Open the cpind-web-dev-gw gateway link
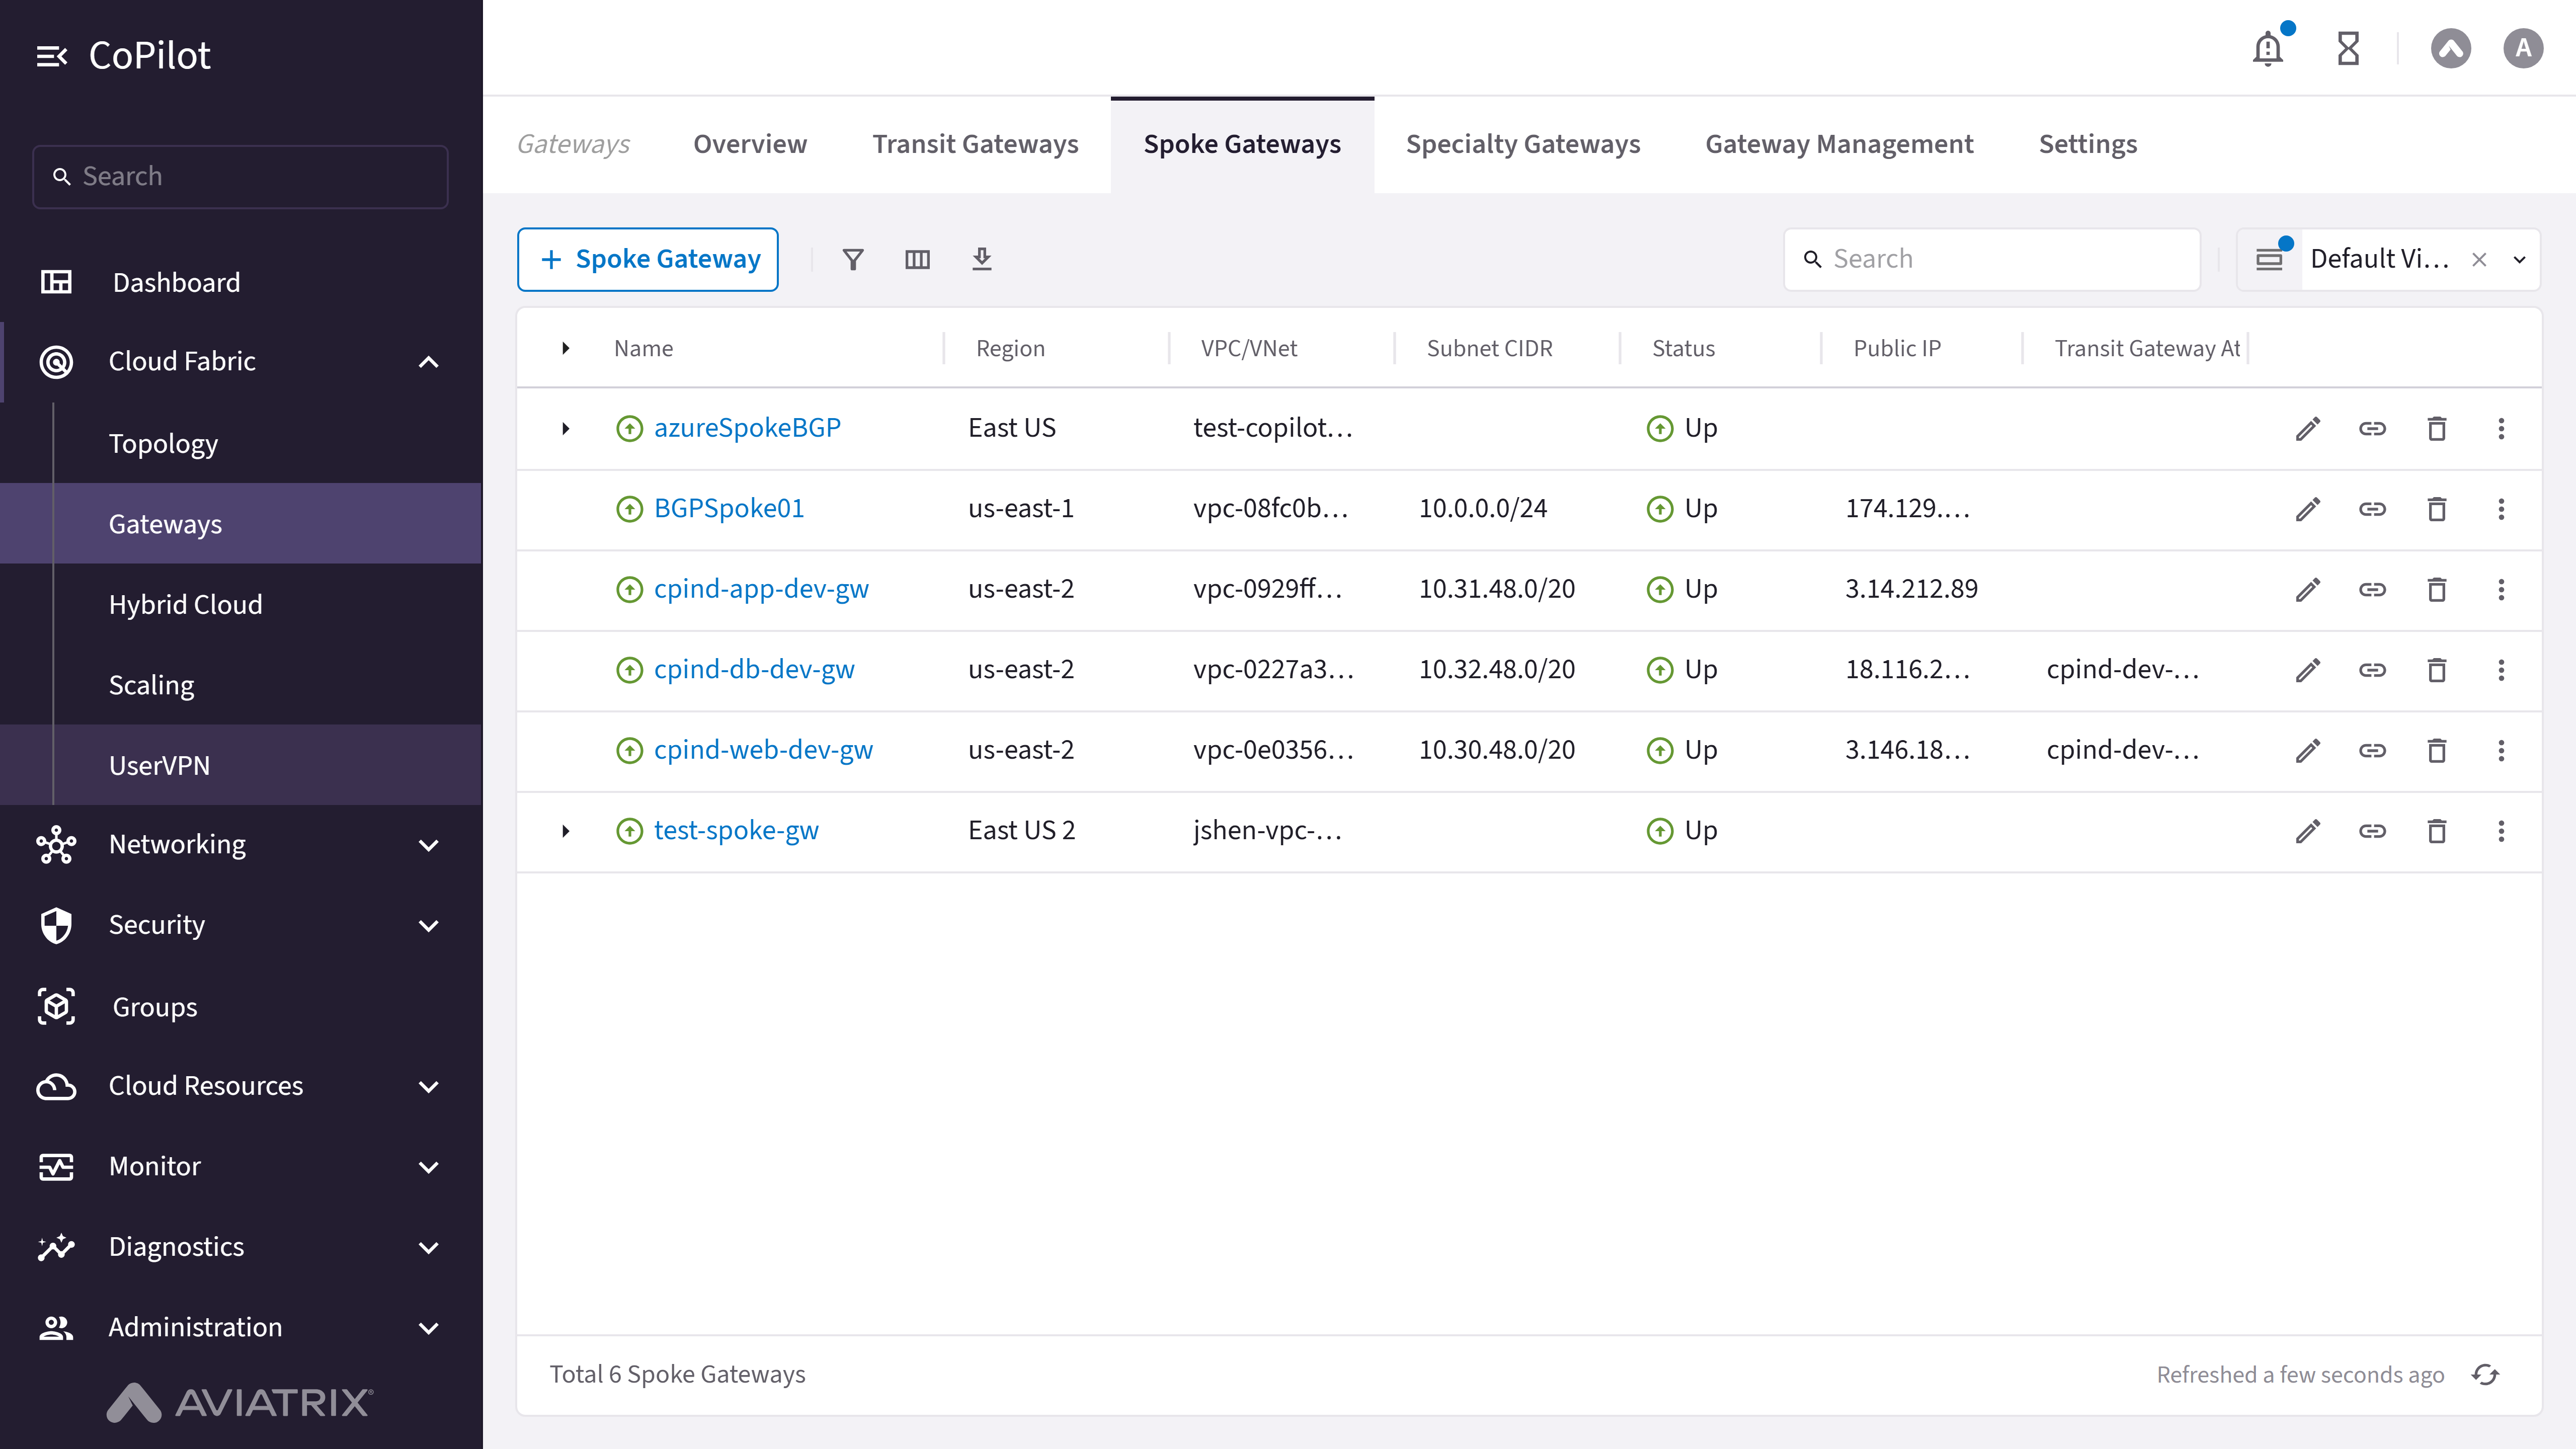 (763, 750)
